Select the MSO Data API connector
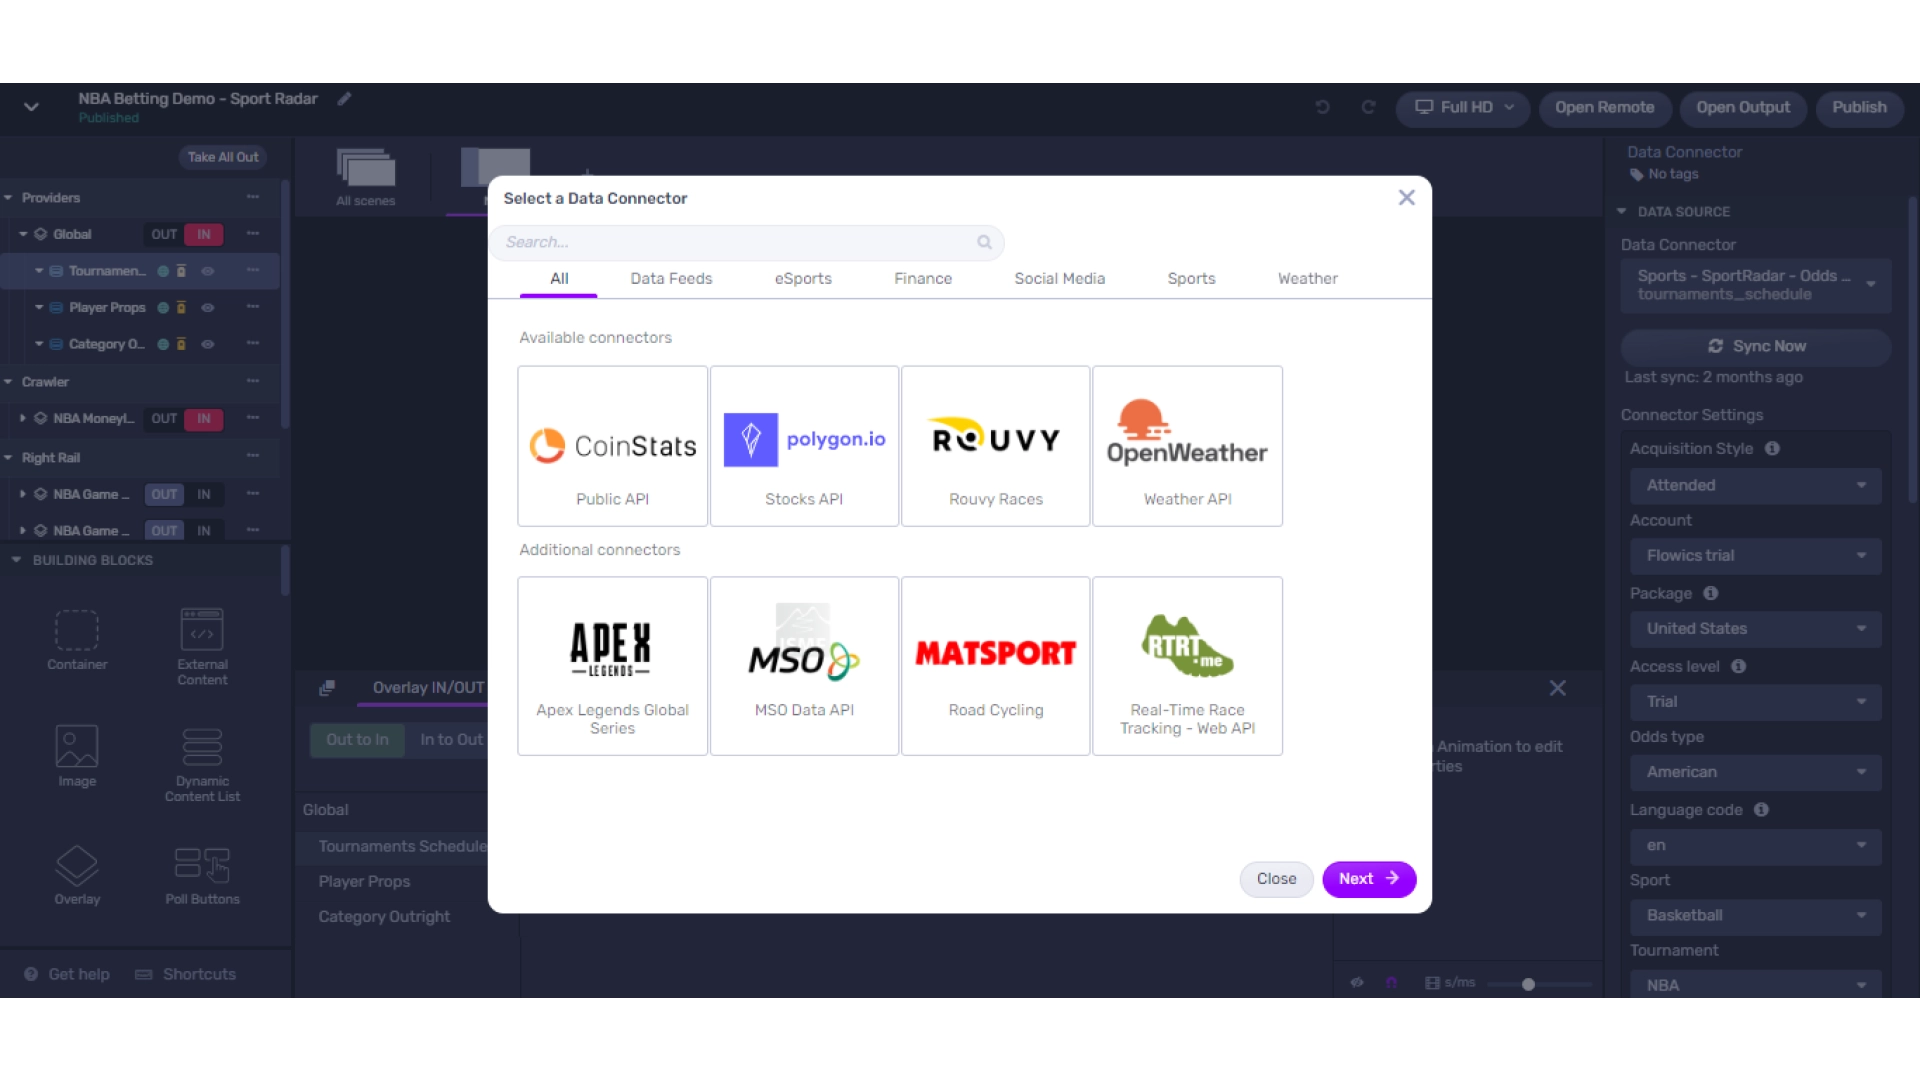The height and width of the screenshot is (1080, 1920). click(x=804, y=666)
